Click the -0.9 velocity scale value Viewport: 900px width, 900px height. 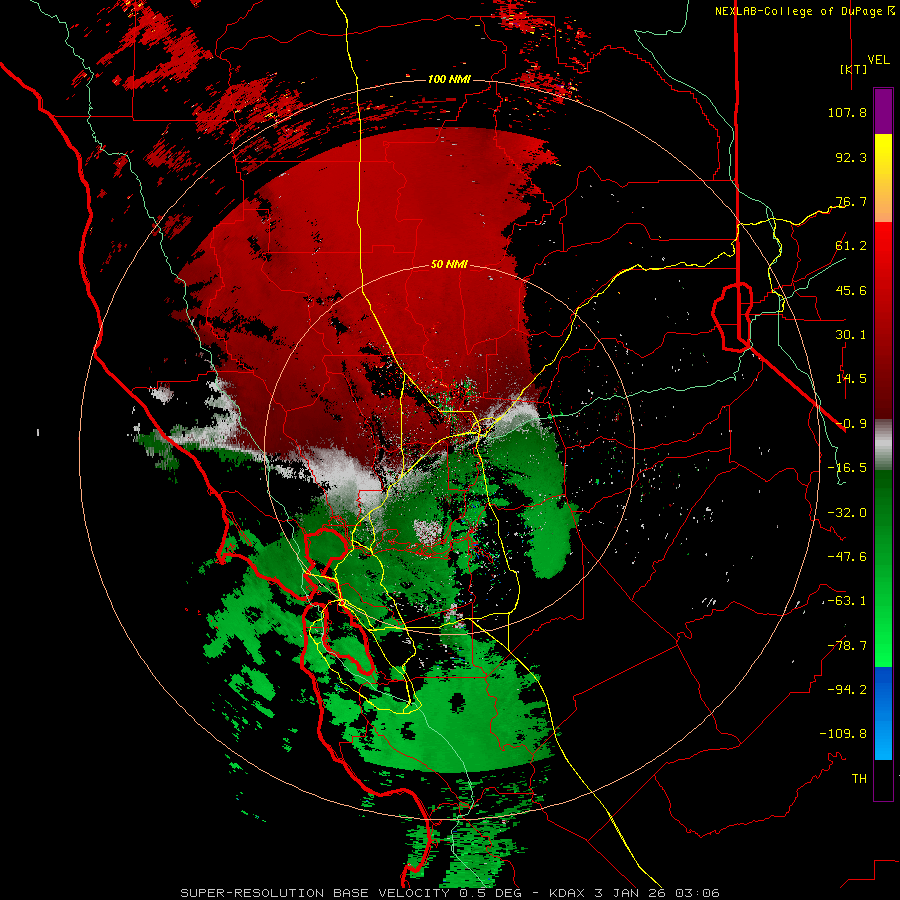click(851, 424)
